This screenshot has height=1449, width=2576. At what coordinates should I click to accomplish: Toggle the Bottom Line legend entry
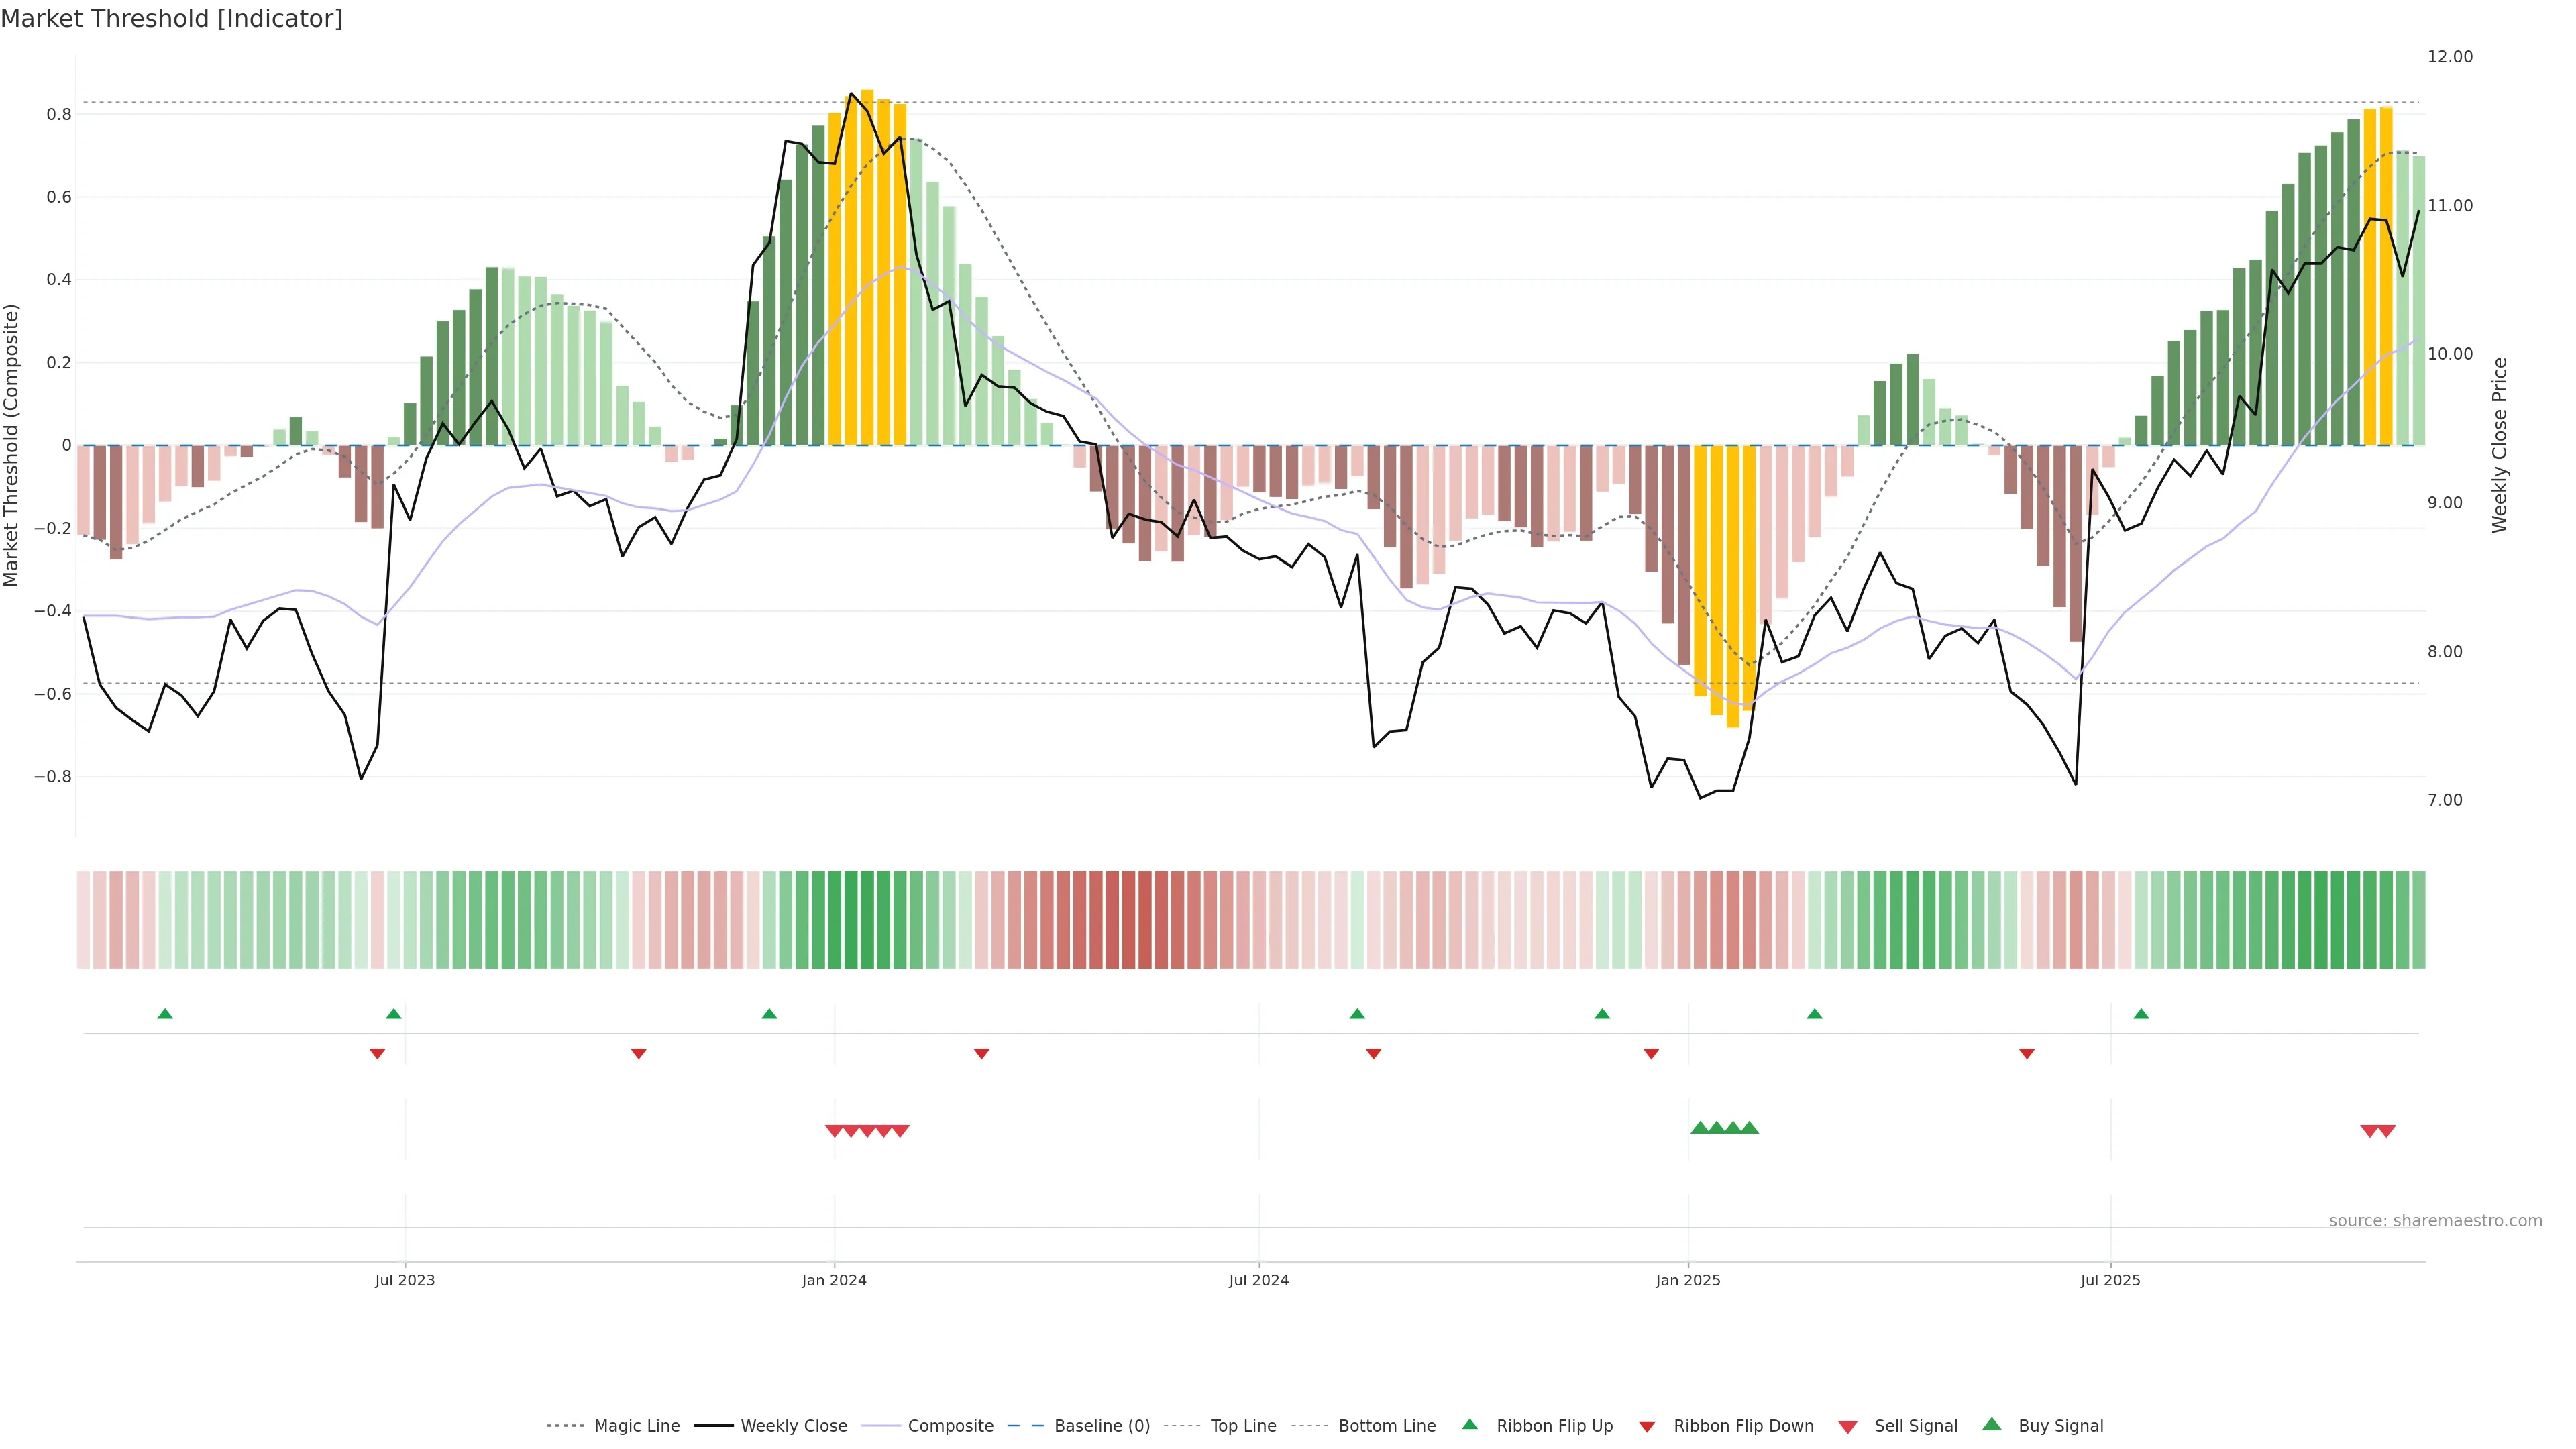tap(1386, 1426)
